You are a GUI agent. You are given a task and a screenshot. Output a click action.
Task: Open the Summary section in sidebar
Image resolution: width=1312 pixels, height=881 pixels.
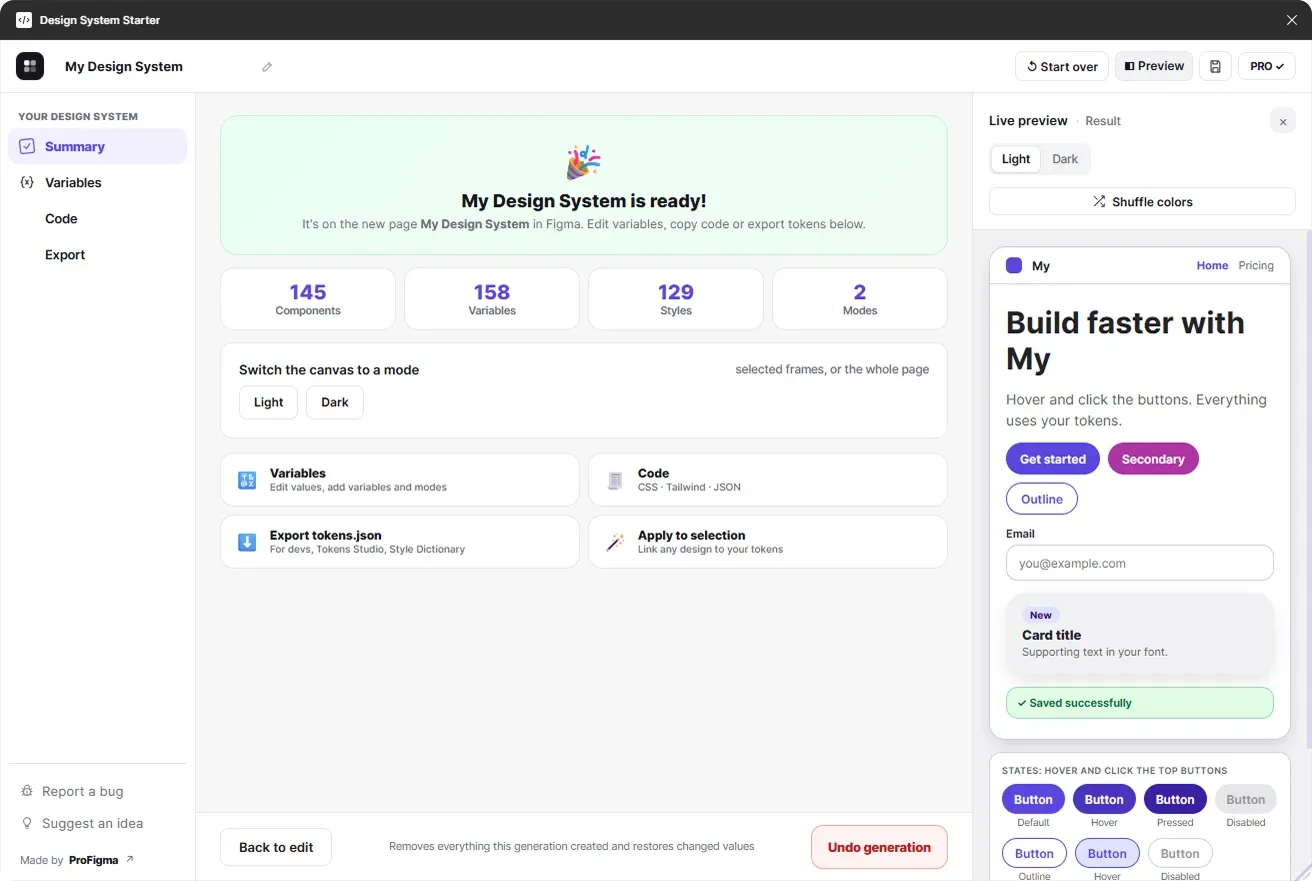[x=97, y=146]
